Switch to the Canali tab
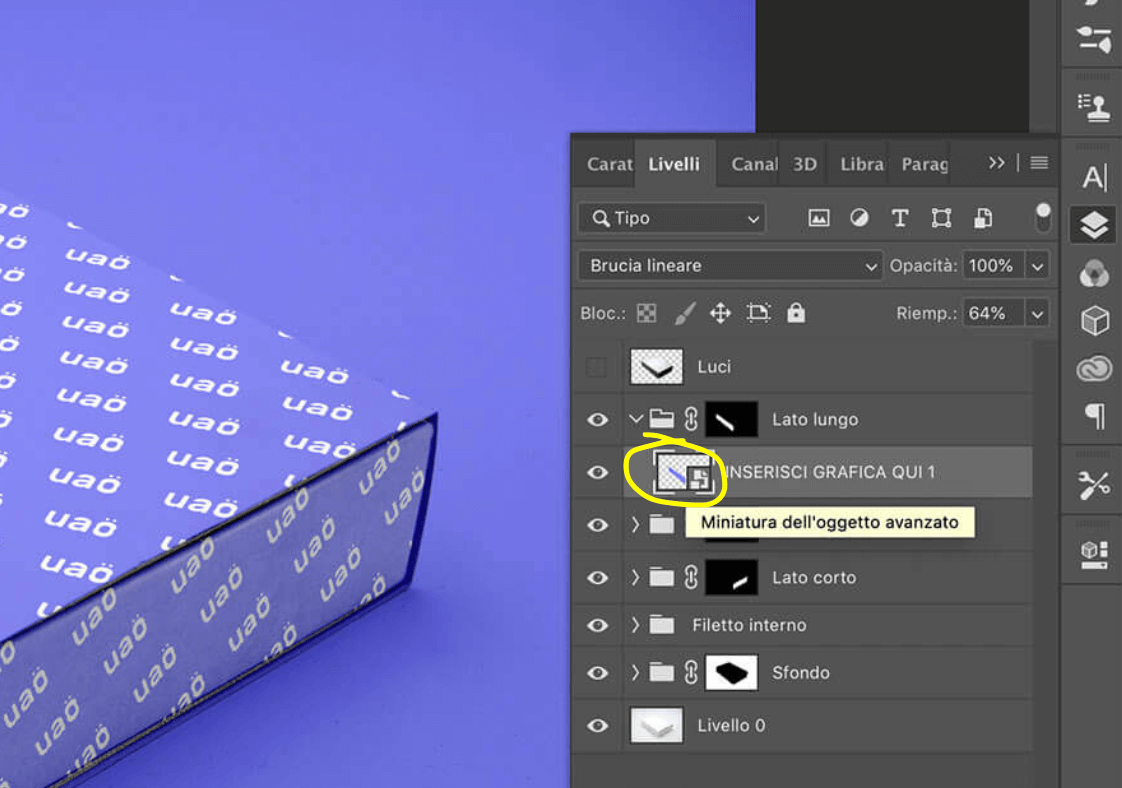Viewport: 1122px width, 788px height. point(753,164)
